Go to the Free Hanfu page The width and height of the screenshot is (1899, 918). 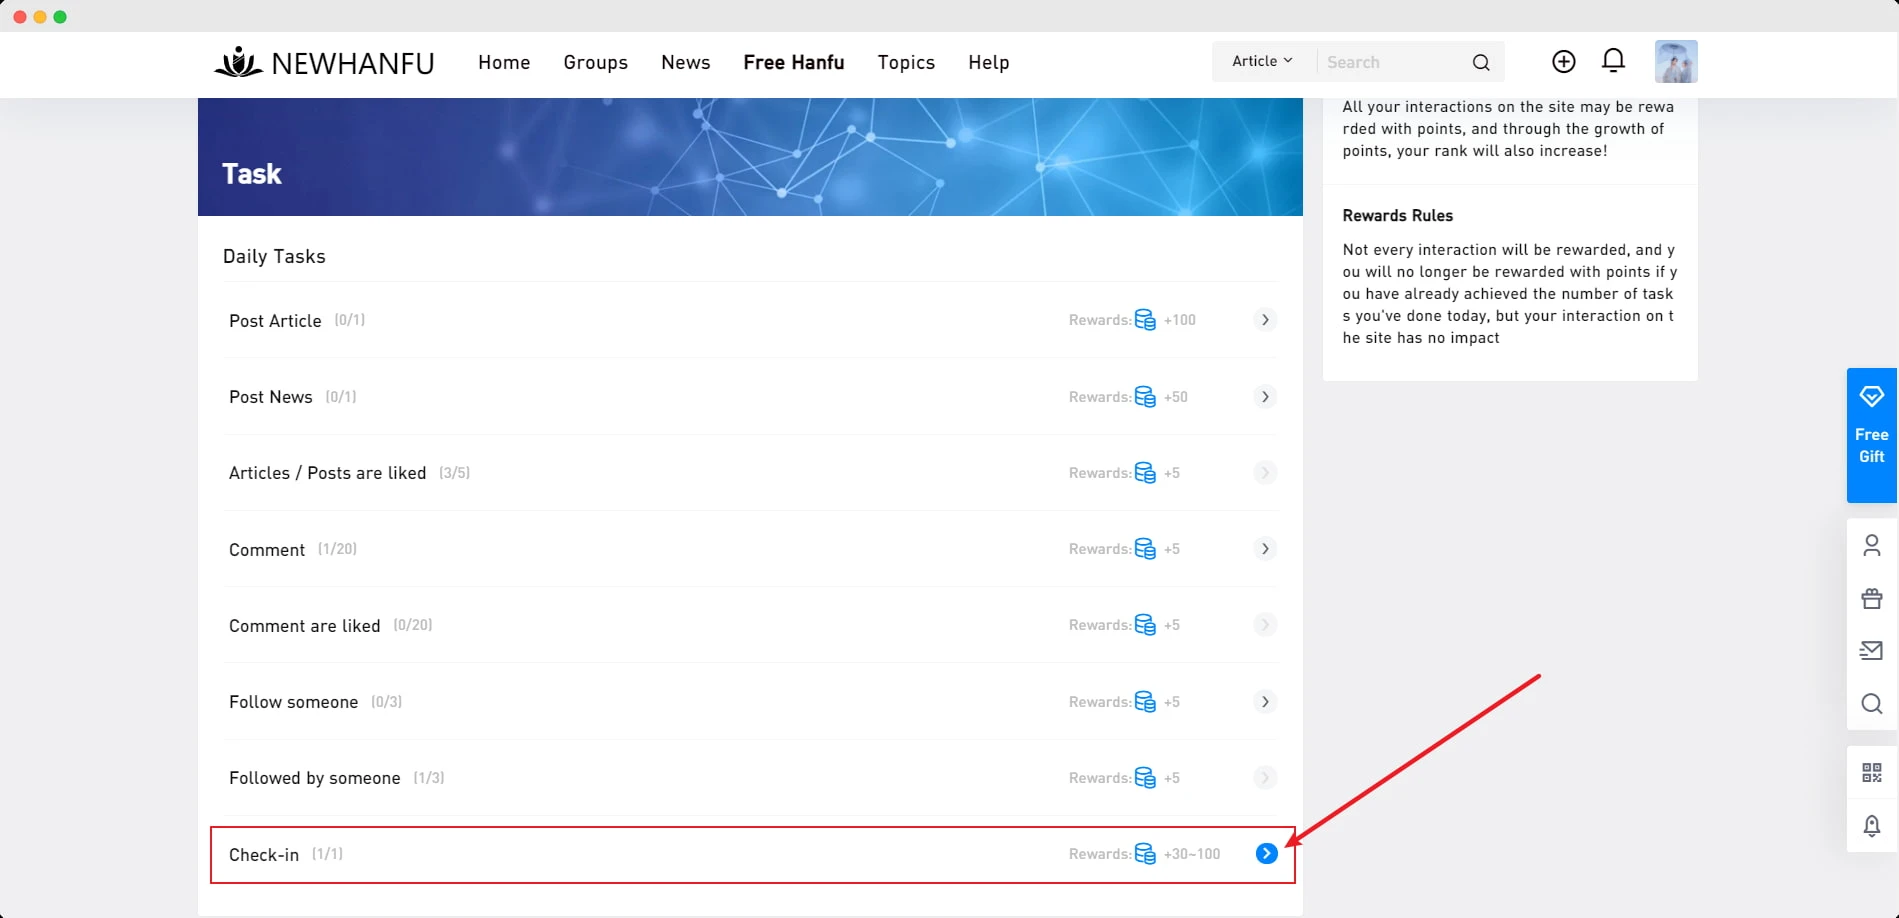click(793, 63)
